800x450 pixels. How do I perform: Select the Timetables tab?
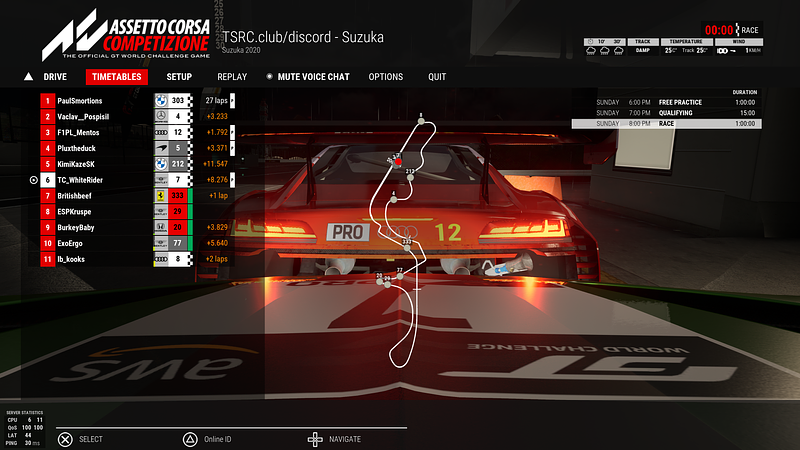coord(117,77)
